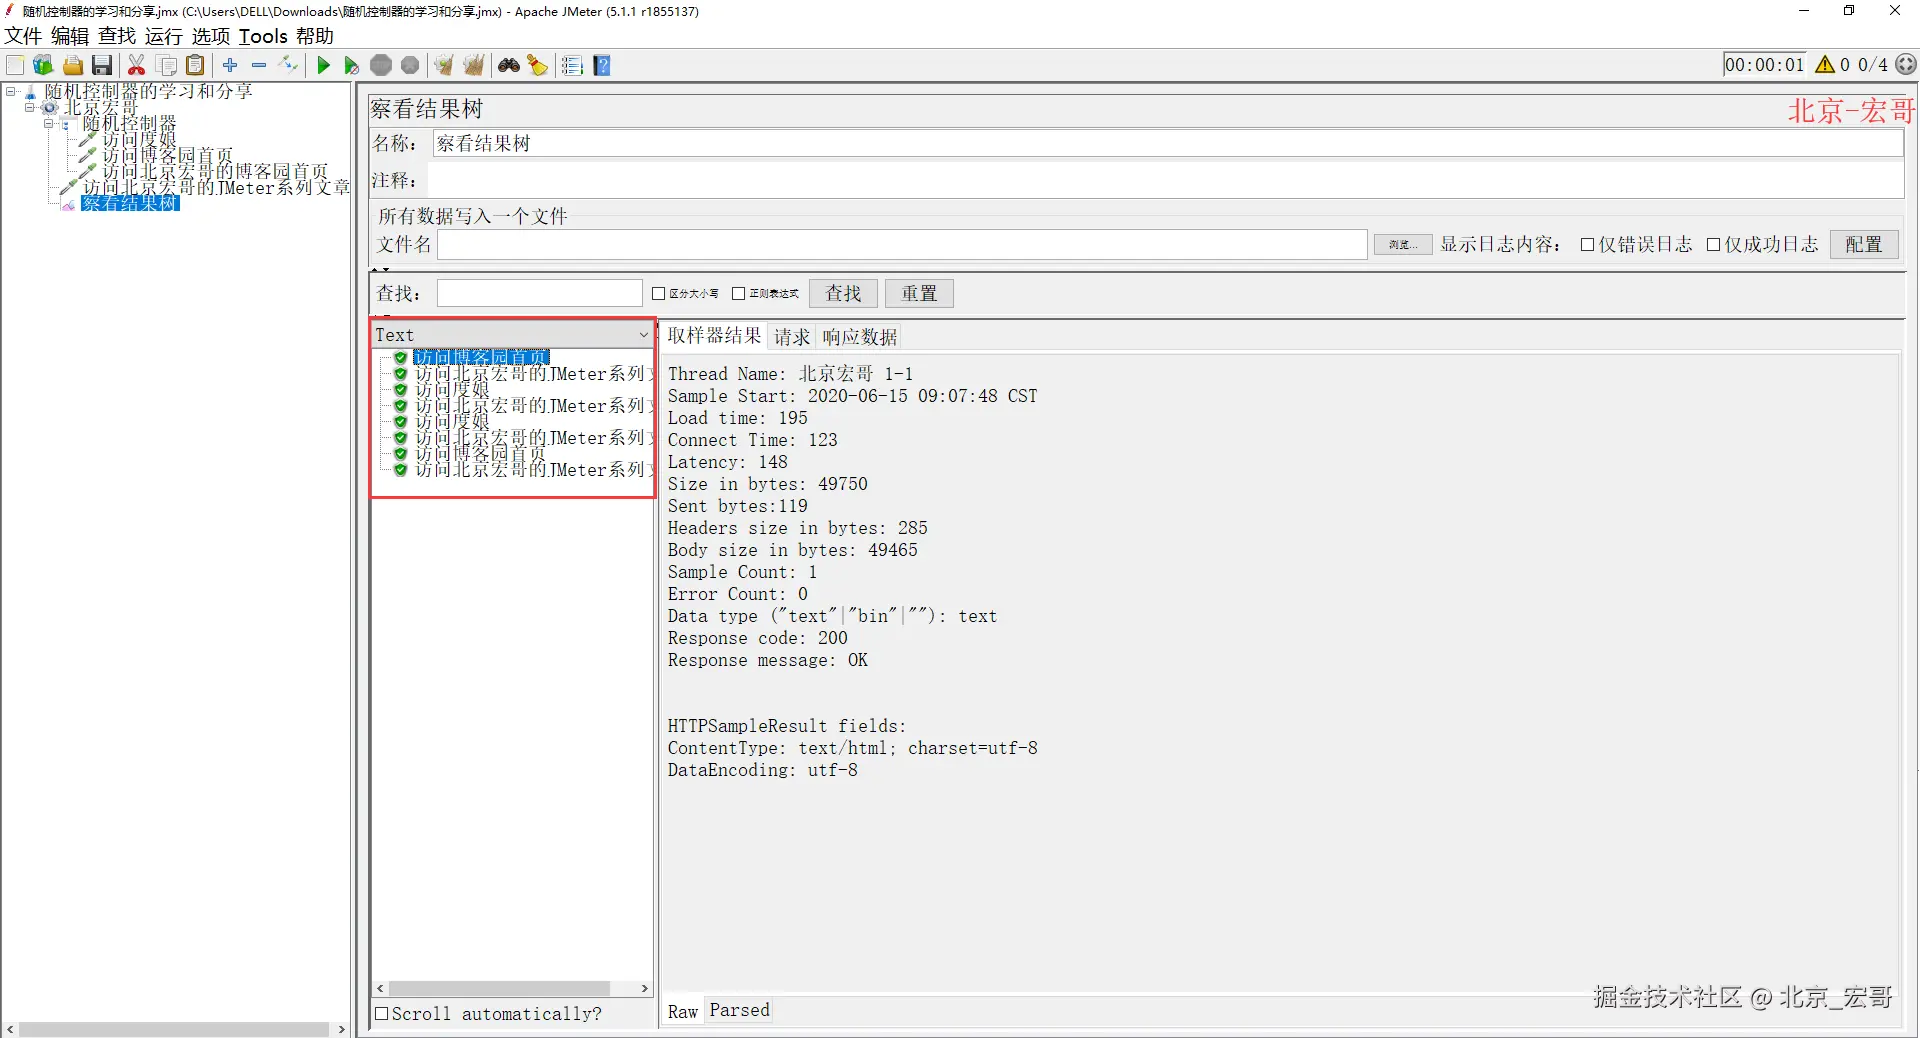The image size is (1920, 1038).
Task: Open the Text renderer dropdown
Action: coord(513,334)
